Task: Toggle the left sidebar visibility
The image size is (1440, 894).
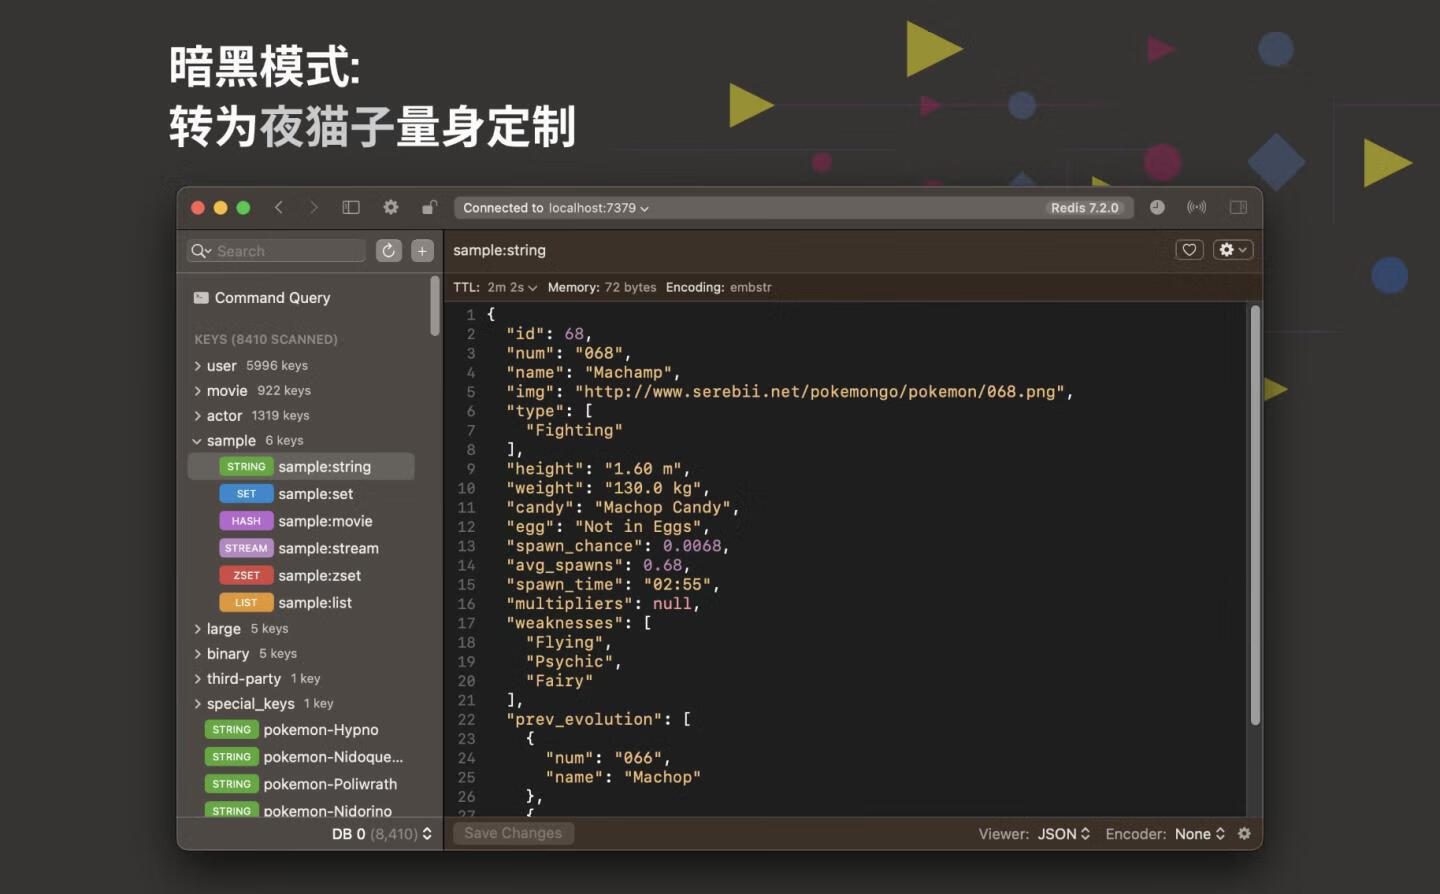Action: (x=351, y=207)
